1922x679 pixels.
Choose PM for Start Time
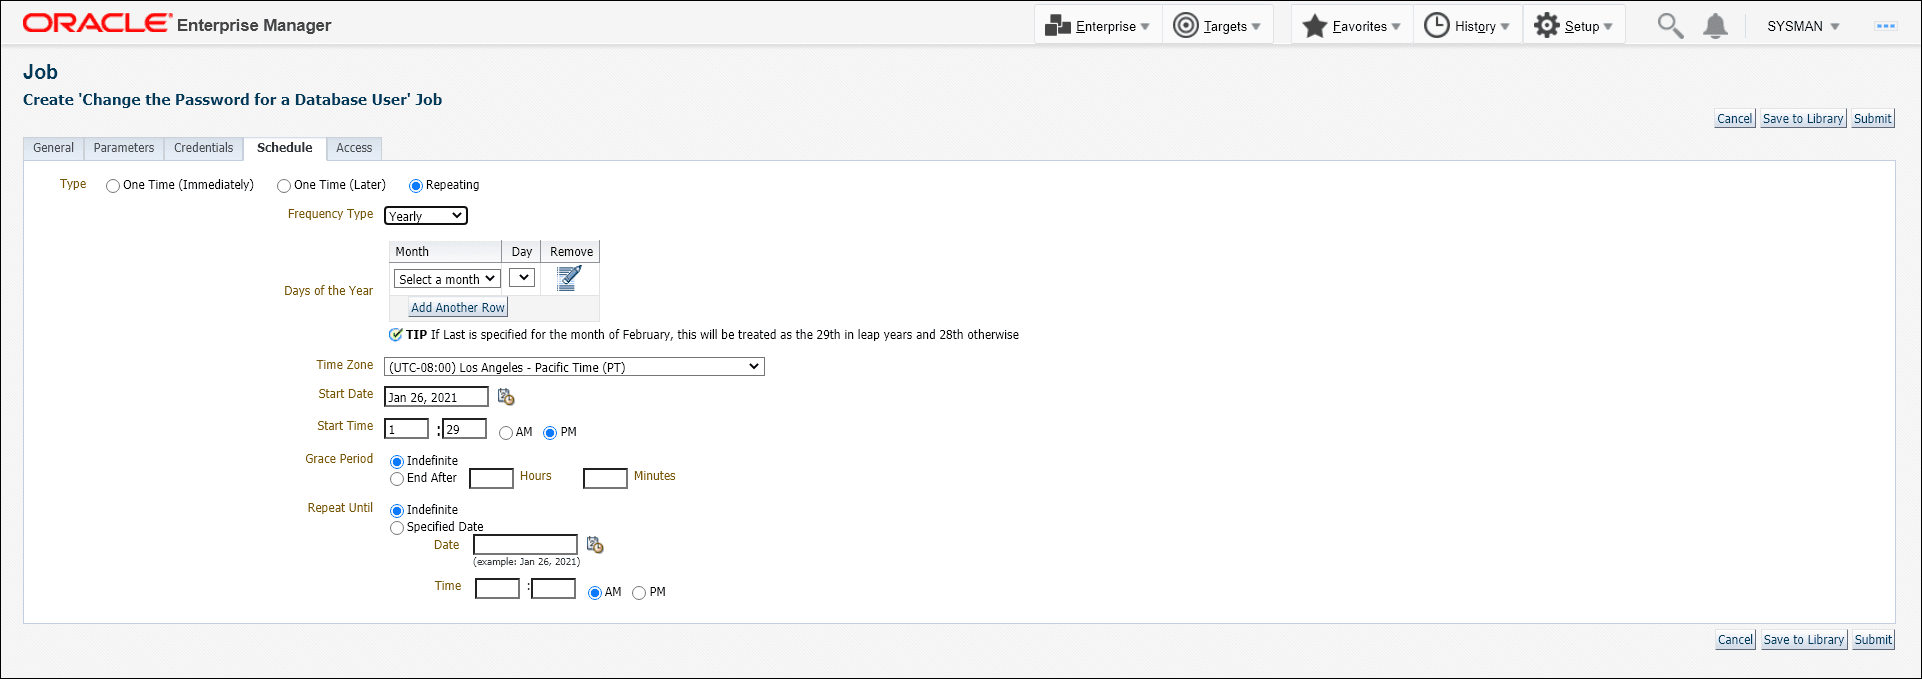550,433
